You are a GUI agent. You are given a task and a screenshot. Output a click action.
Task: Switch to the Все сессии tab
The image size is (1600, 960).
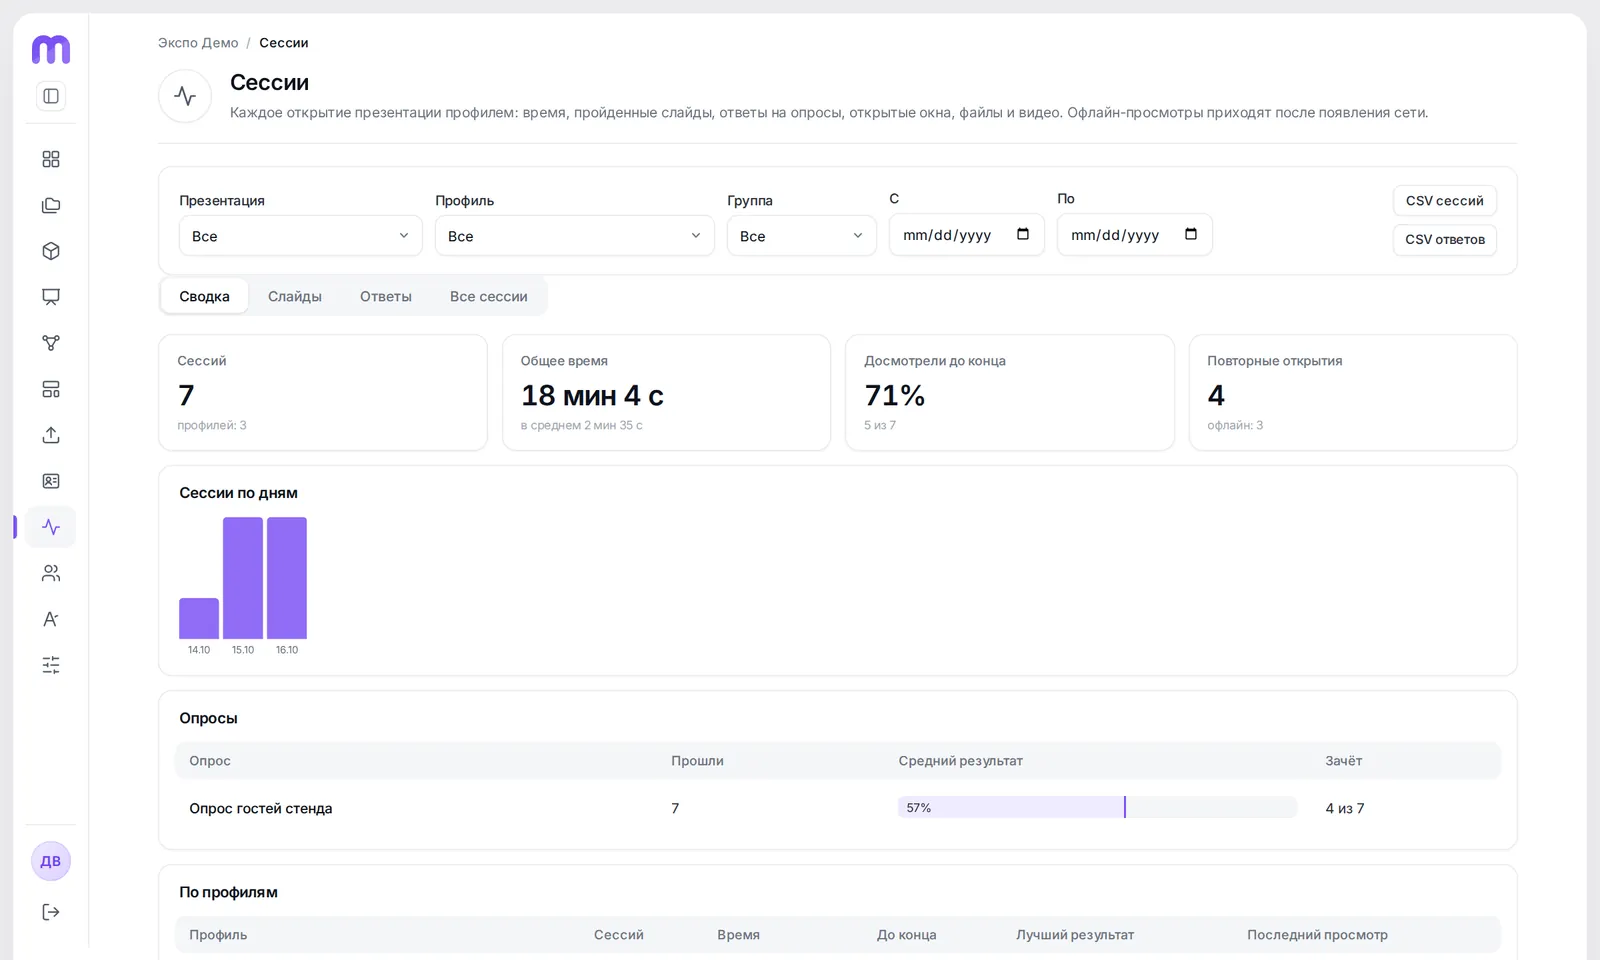[x=489, y=296]
